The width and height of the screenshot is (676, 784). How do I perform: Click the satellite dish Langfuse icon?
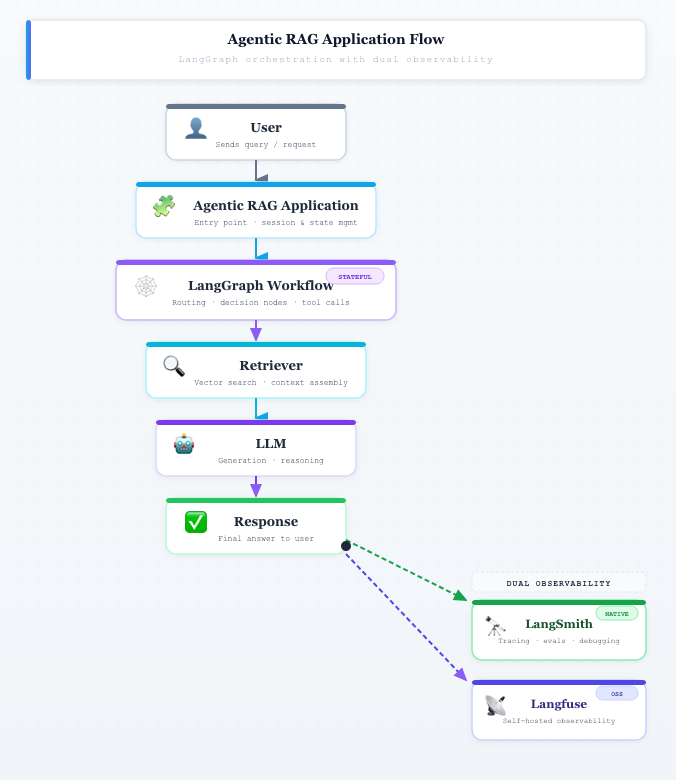click(495, 706)
